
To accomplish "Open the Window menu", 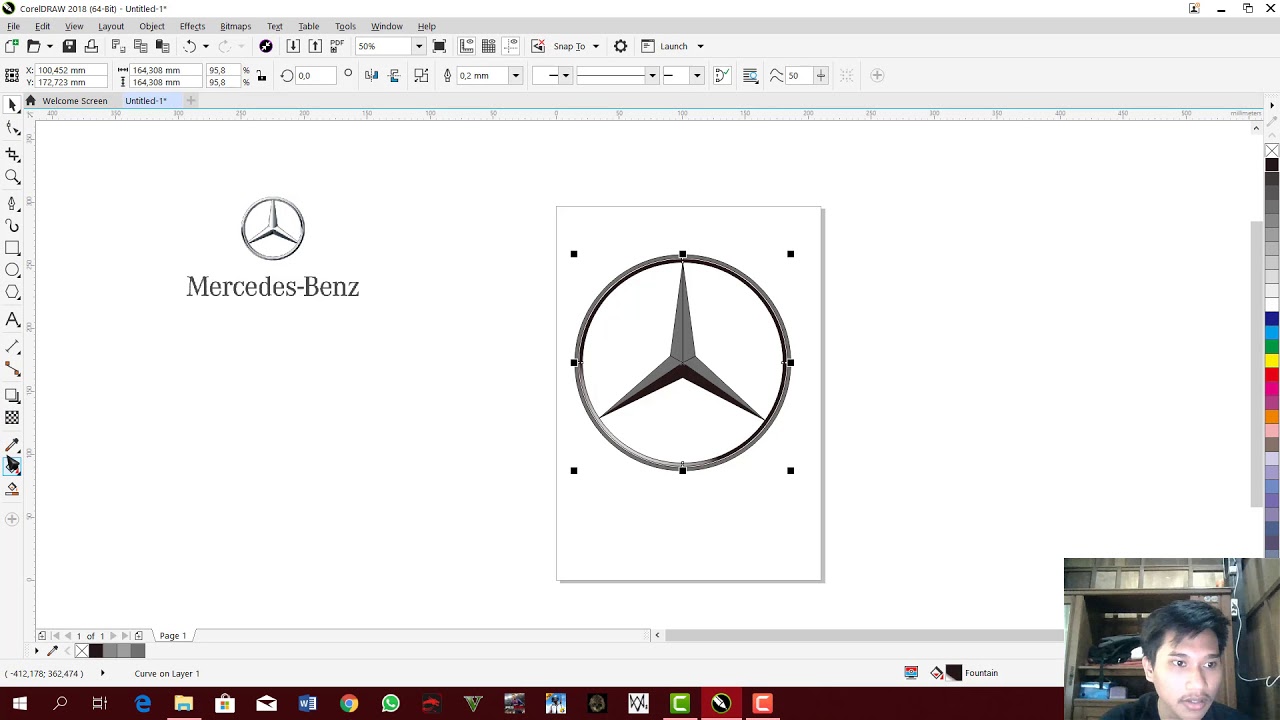I will (386, 26).
